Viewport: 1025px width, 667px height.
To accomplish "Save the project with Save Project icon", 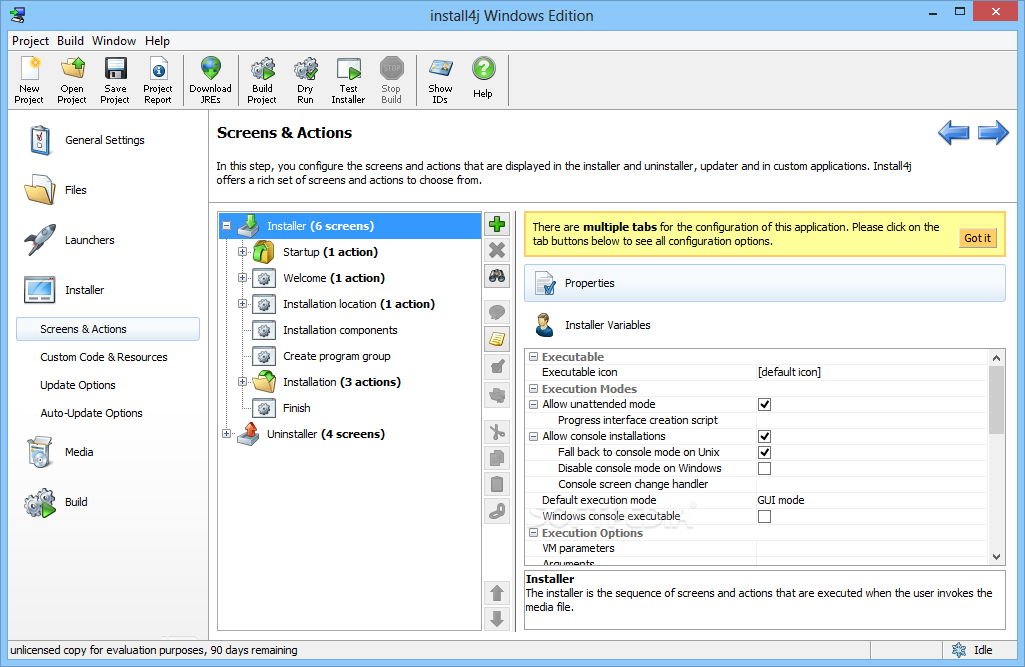I will [115, 80].
